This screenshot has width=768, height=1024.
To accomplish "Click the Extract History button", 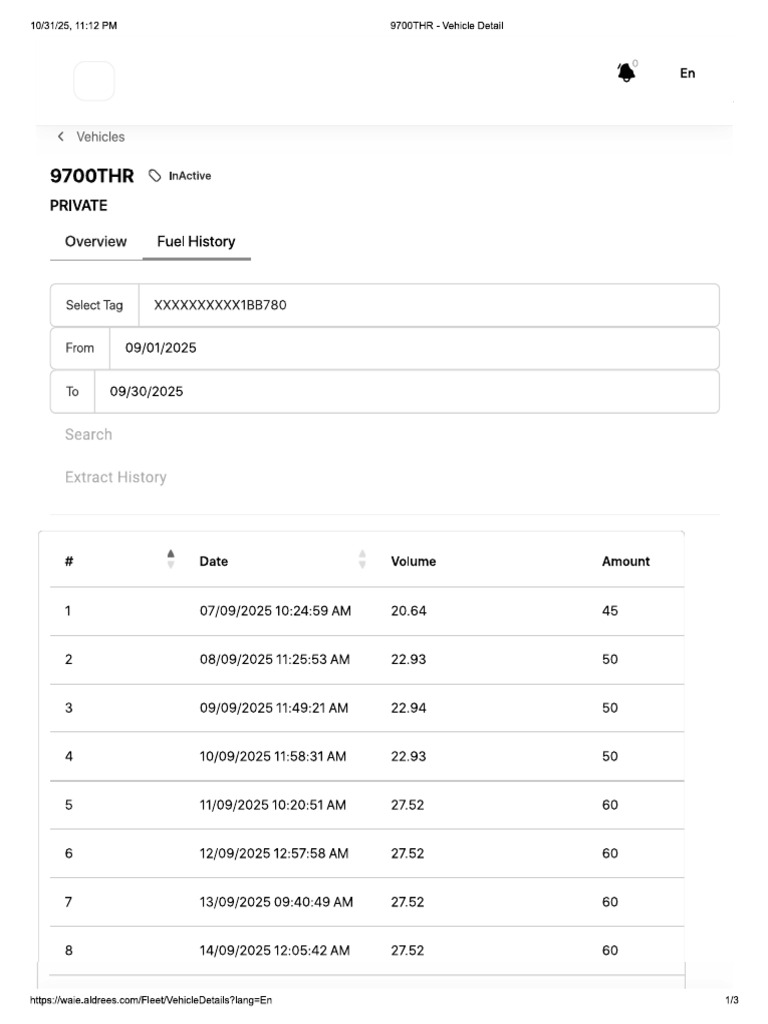I will [x=116, y=477].
